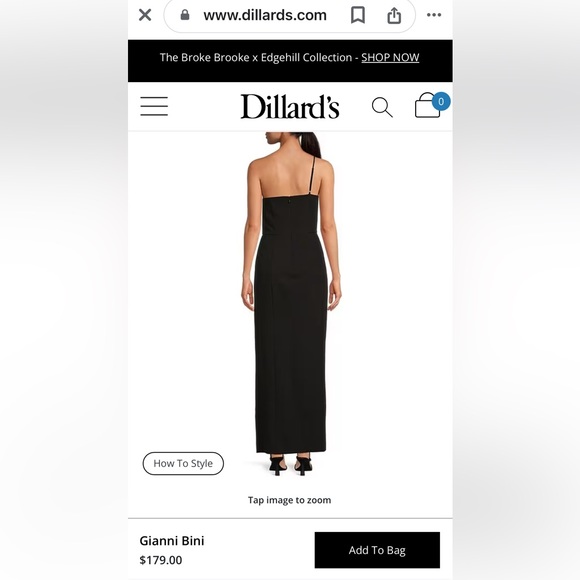
Task: Zoom into the black dress product photo
Action: pyautogui.click(x=291, y=304)
